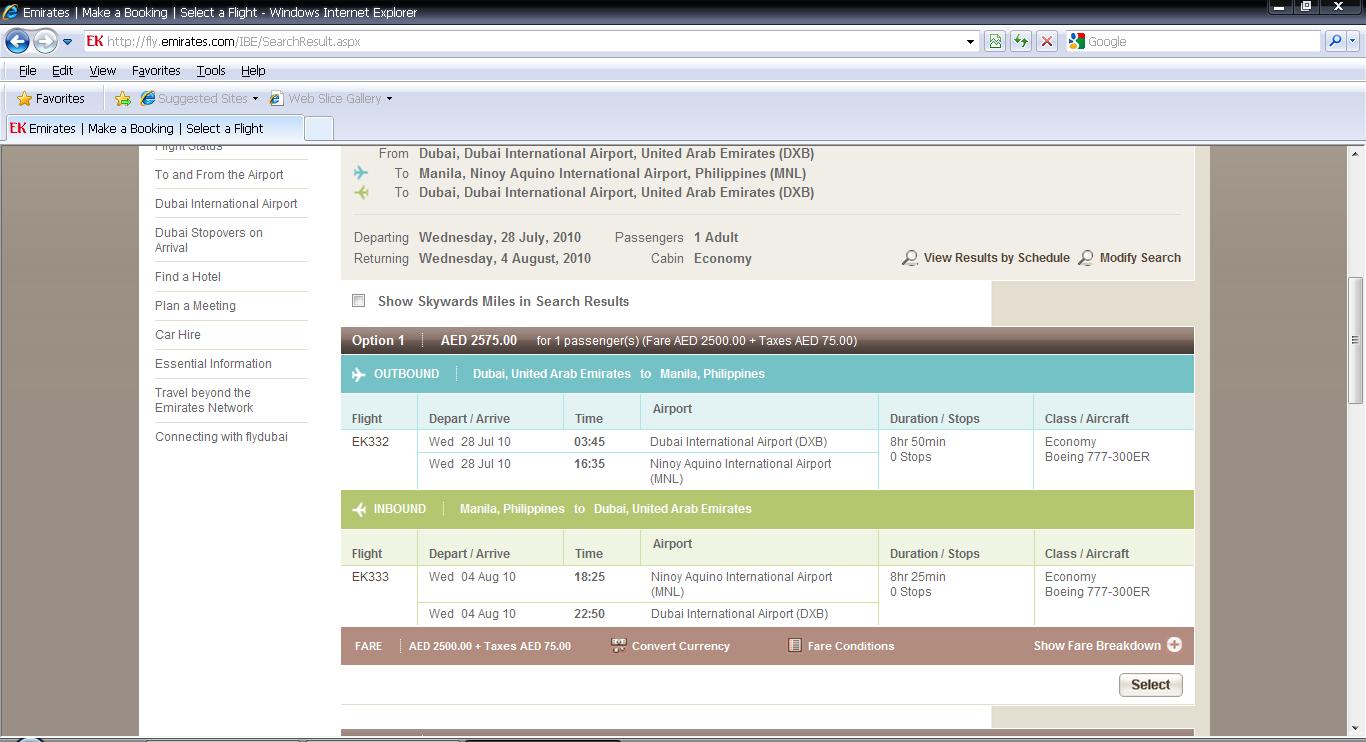Click the light blue outbound route airplane icon

(x=361, y=173)
